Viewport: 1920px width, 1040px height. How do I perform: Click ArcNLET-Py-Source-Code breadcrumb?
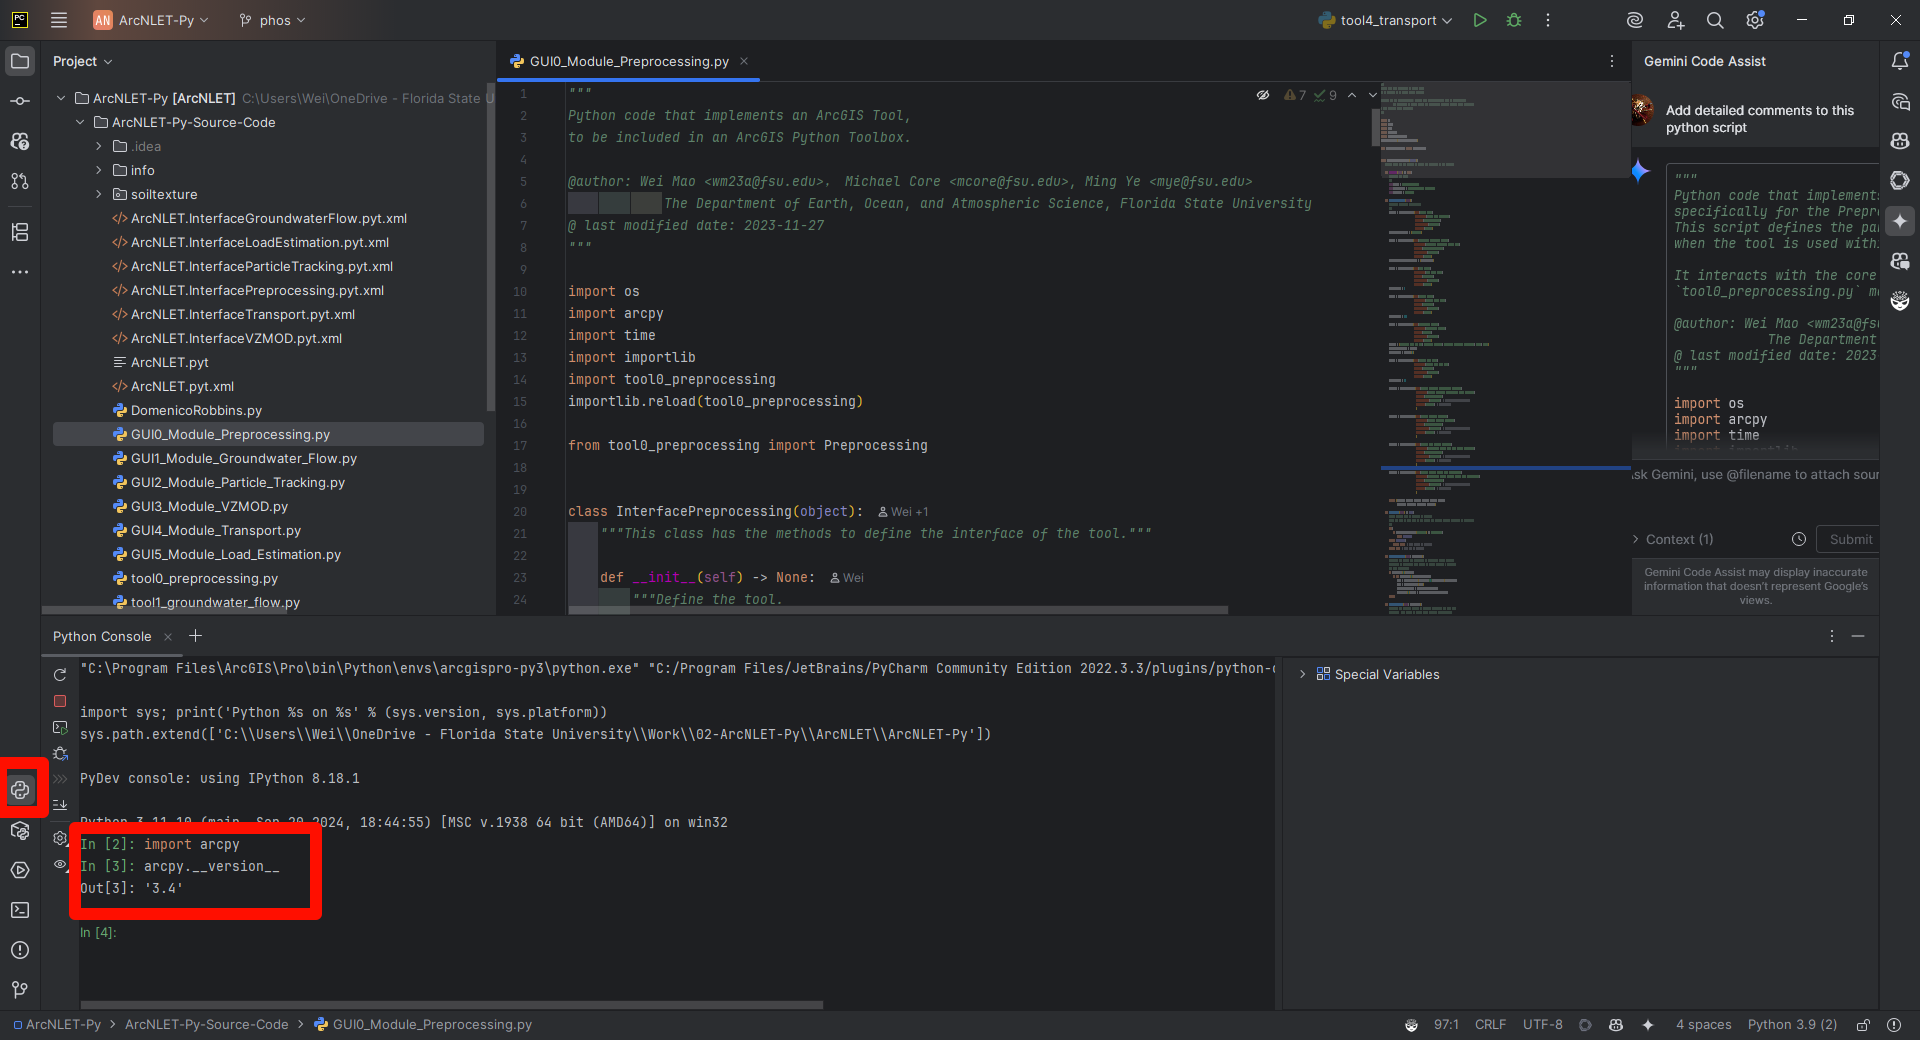tap(206, 1025)
